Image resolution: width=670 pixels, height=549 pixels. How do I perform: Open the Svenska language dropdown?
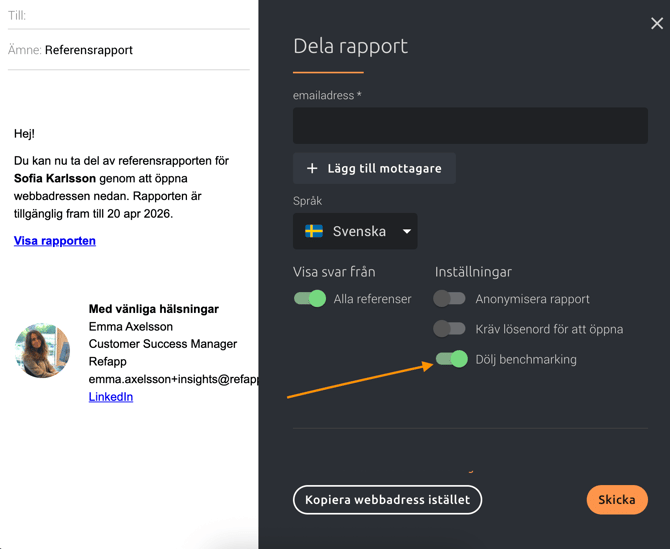[355, 231]
